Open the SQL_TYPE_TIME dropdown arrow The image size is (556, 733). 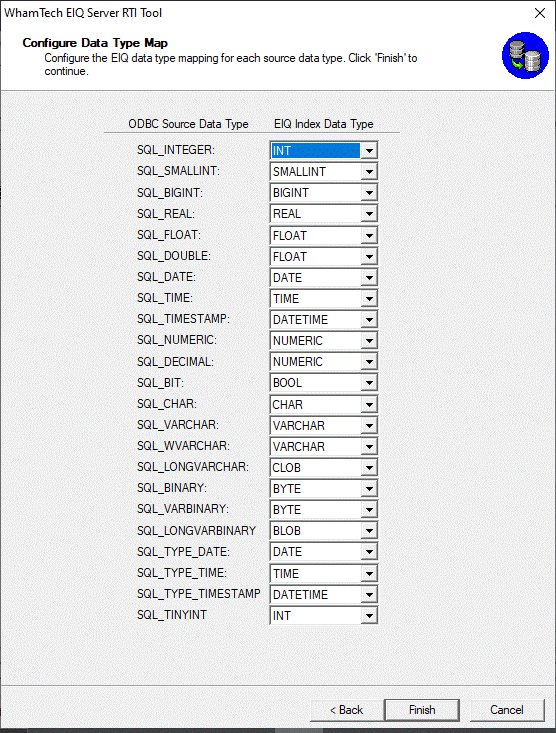[369, 573]
